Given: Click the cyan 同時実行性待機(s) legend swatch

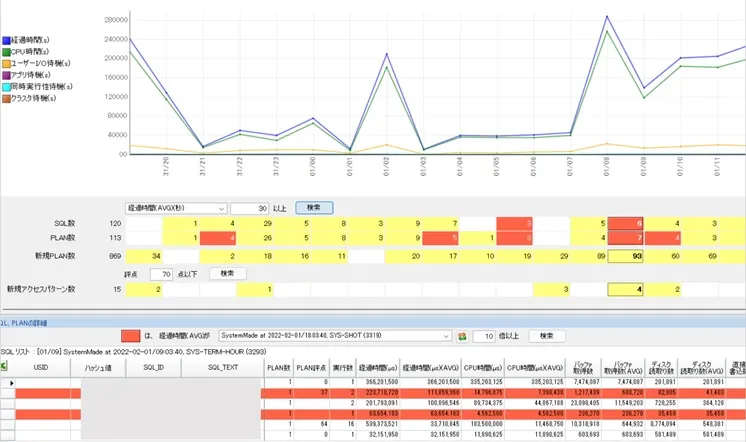Looking at the screenshot, I should [x=6, y=87].
